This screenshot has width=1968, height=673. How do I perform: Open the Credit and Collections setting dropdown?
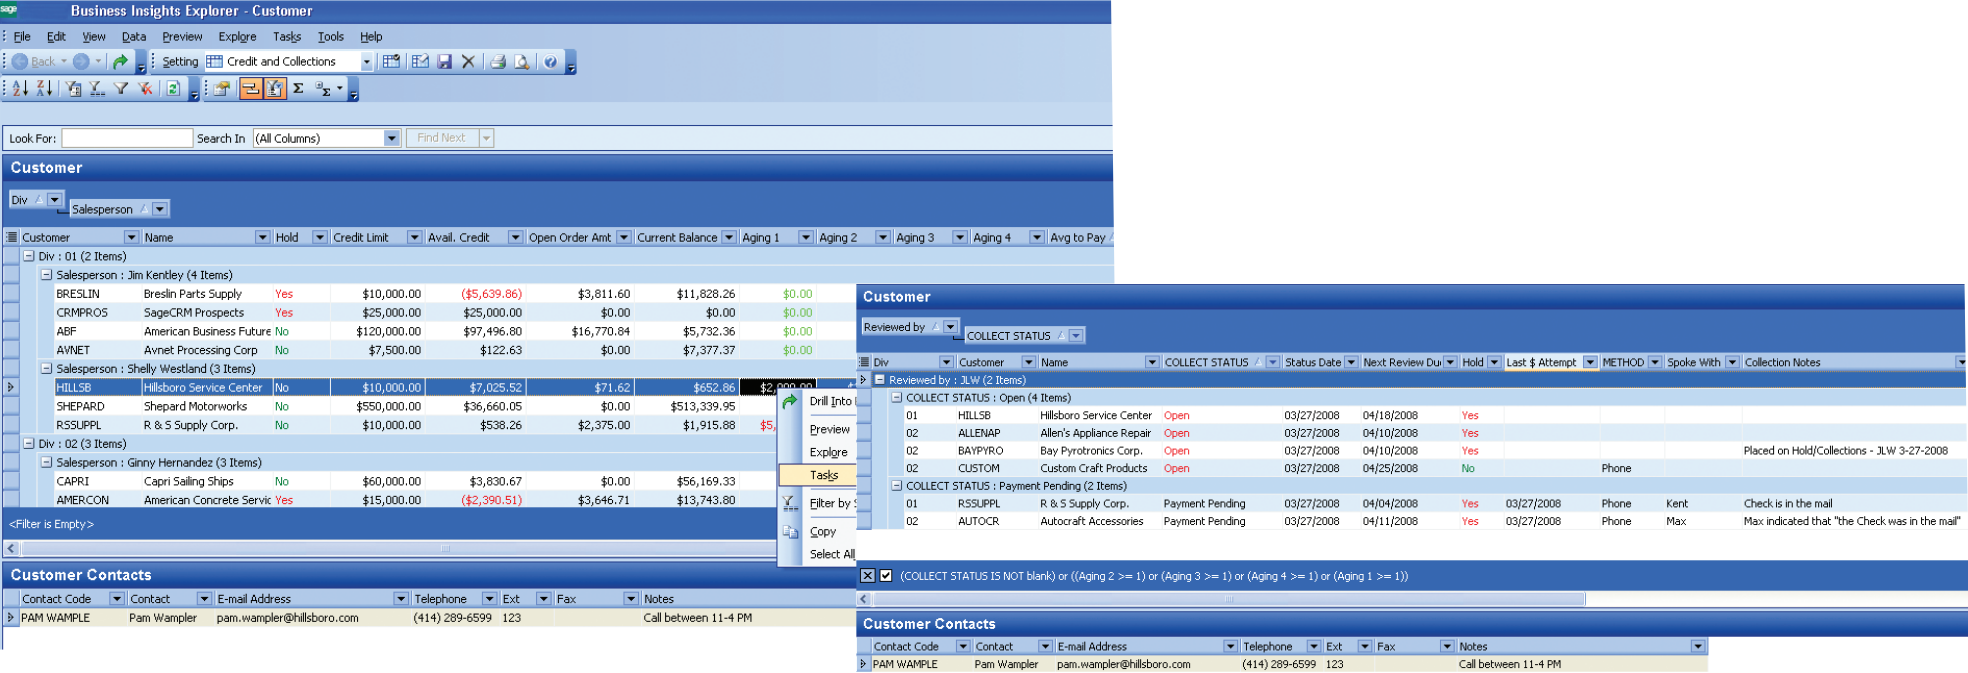[367, 62]
